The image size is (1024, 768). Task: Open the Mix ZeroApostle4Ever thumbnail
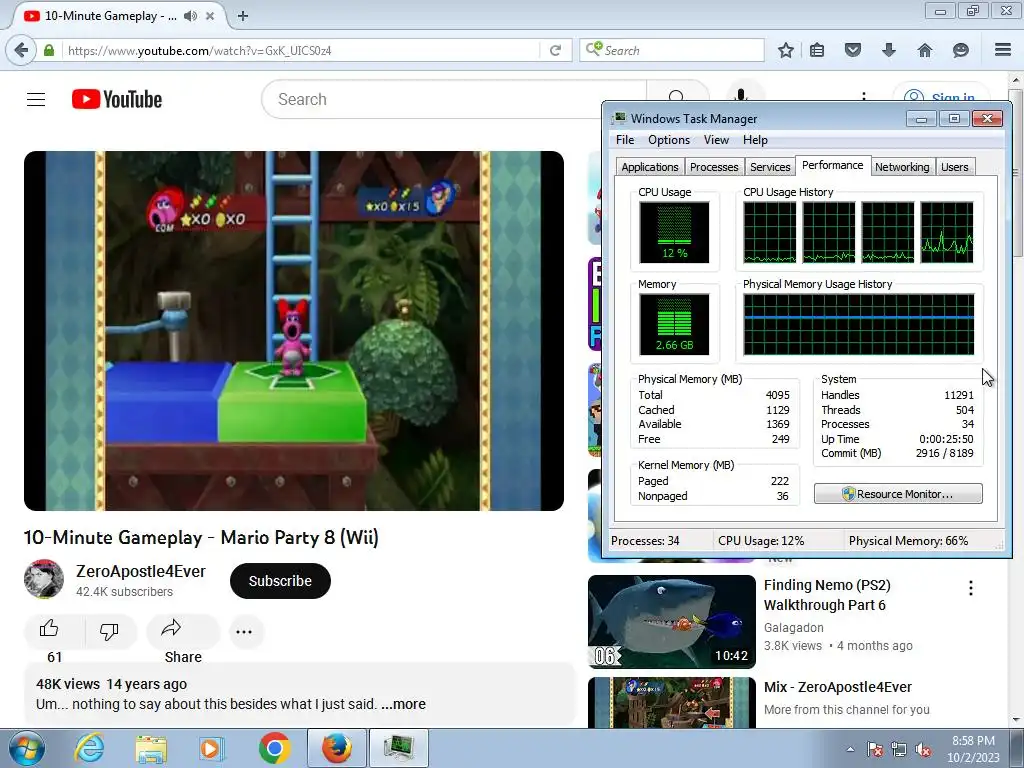click(671, 703)
